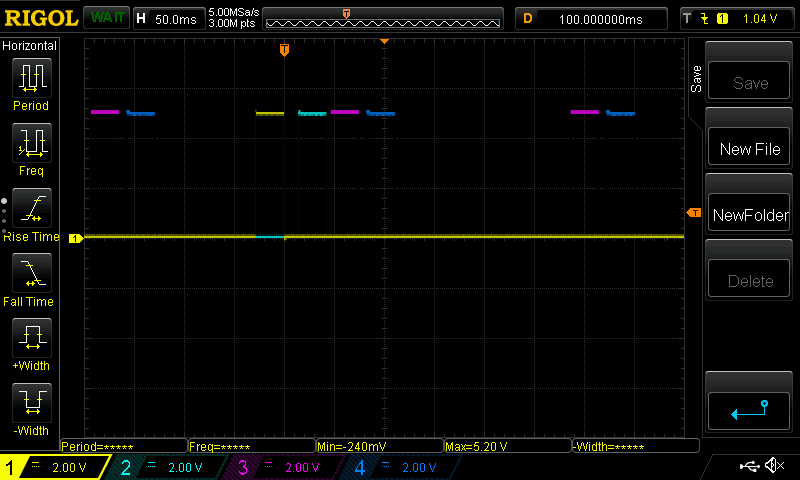Click the trigger falling edge slope icon
Image resolution: width=800 pixels, height=480 pixels.
[x=705, y=19]
